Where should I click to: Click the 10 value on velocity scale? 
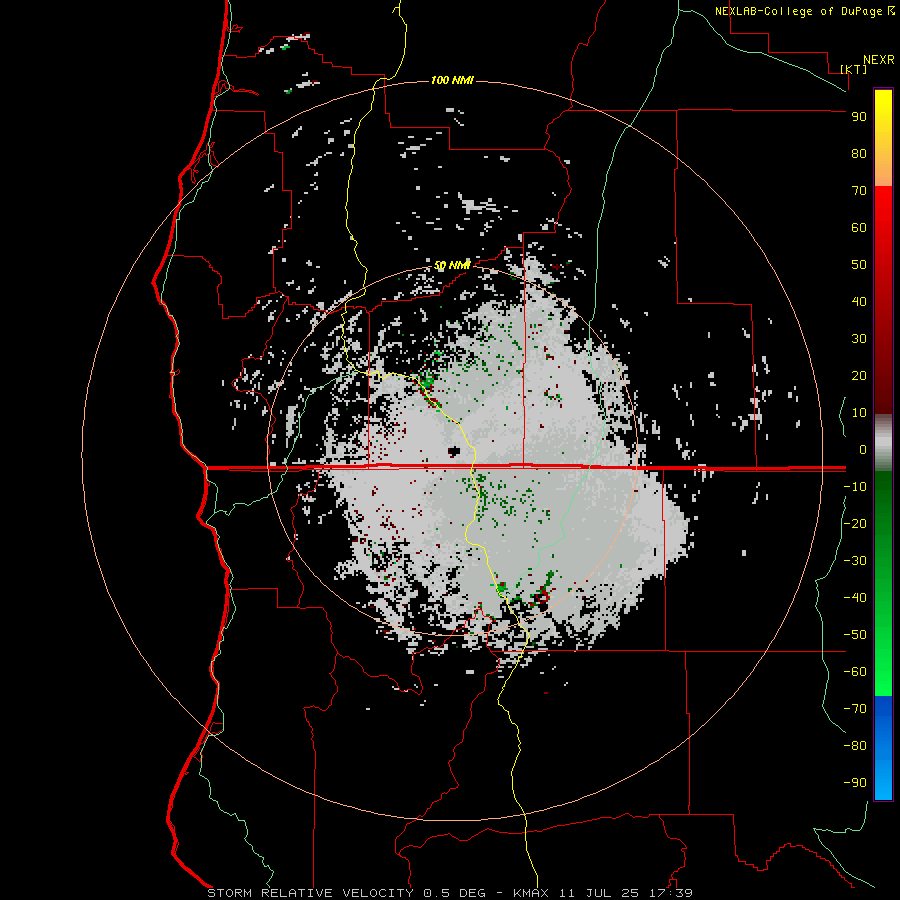pos(859,413)
